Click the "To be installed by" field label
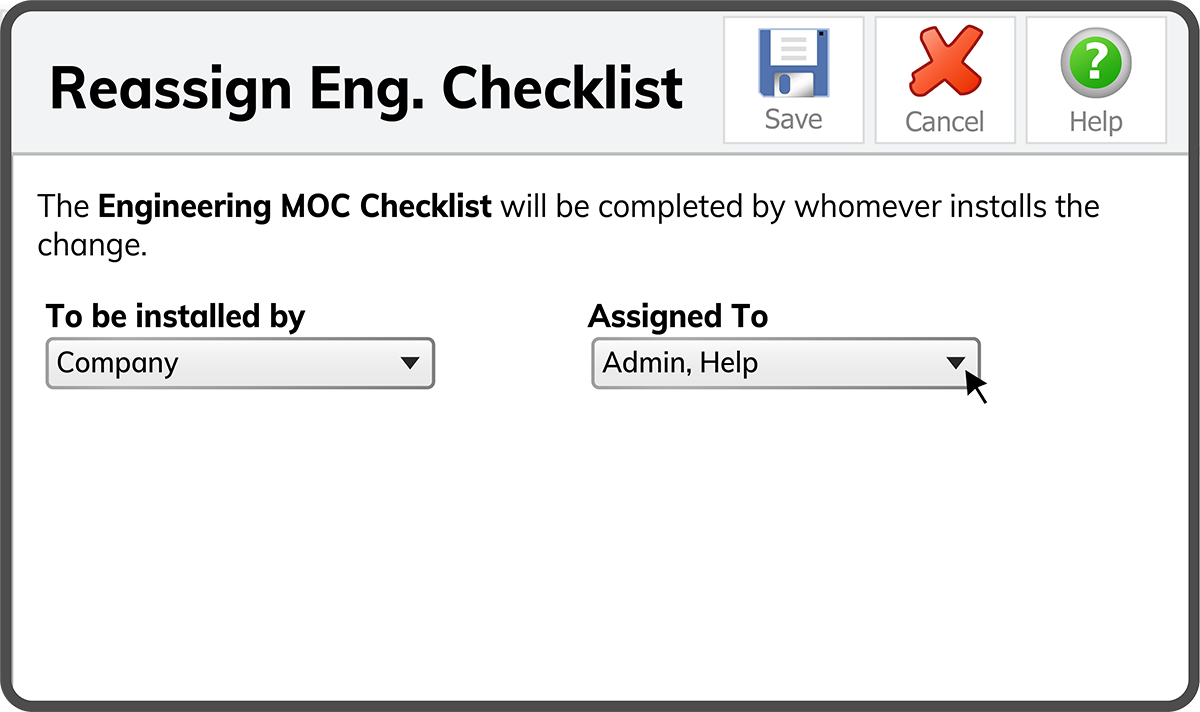The image size is (1200, 712). [175, 317]
